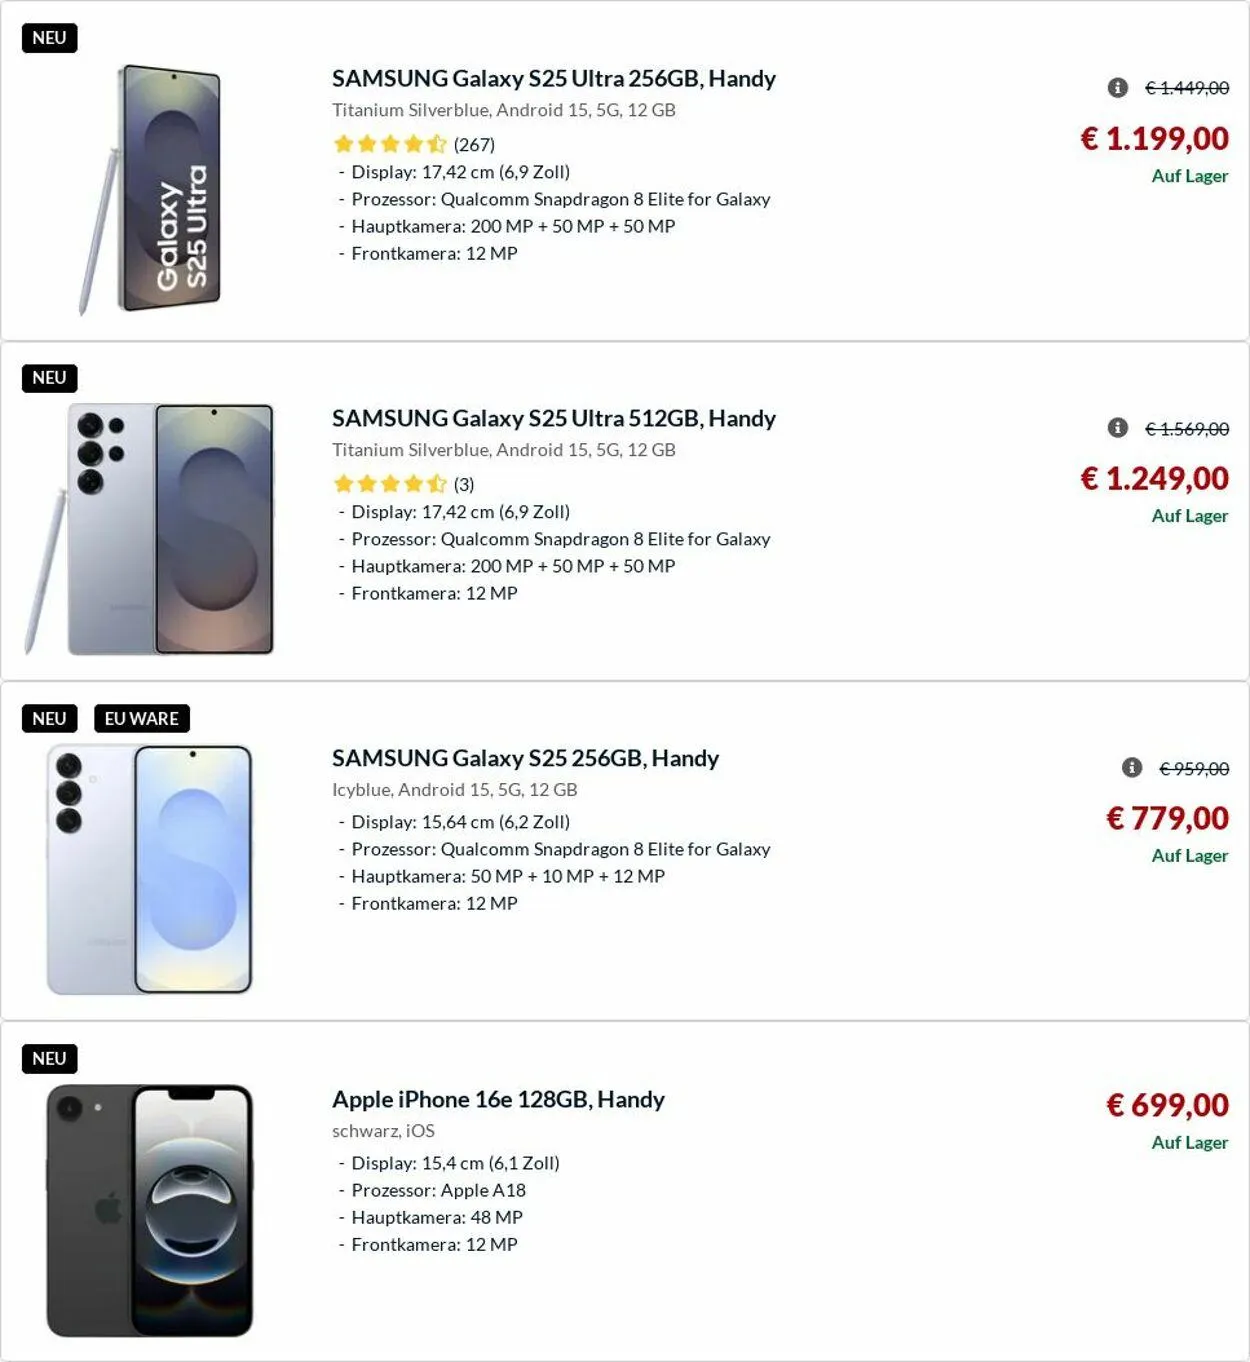View Icyblue Galaxy S25 product image
Screen dimensions: 1250x1362
(x=150, y=870)
